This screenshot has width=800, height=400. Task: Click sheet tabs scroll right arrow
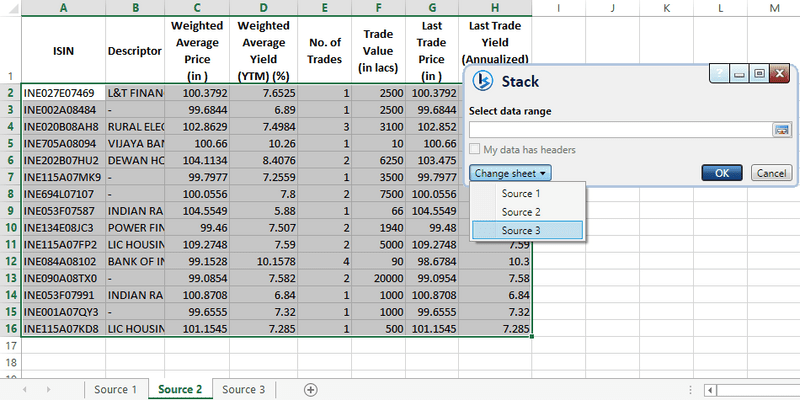coord(48,390)
